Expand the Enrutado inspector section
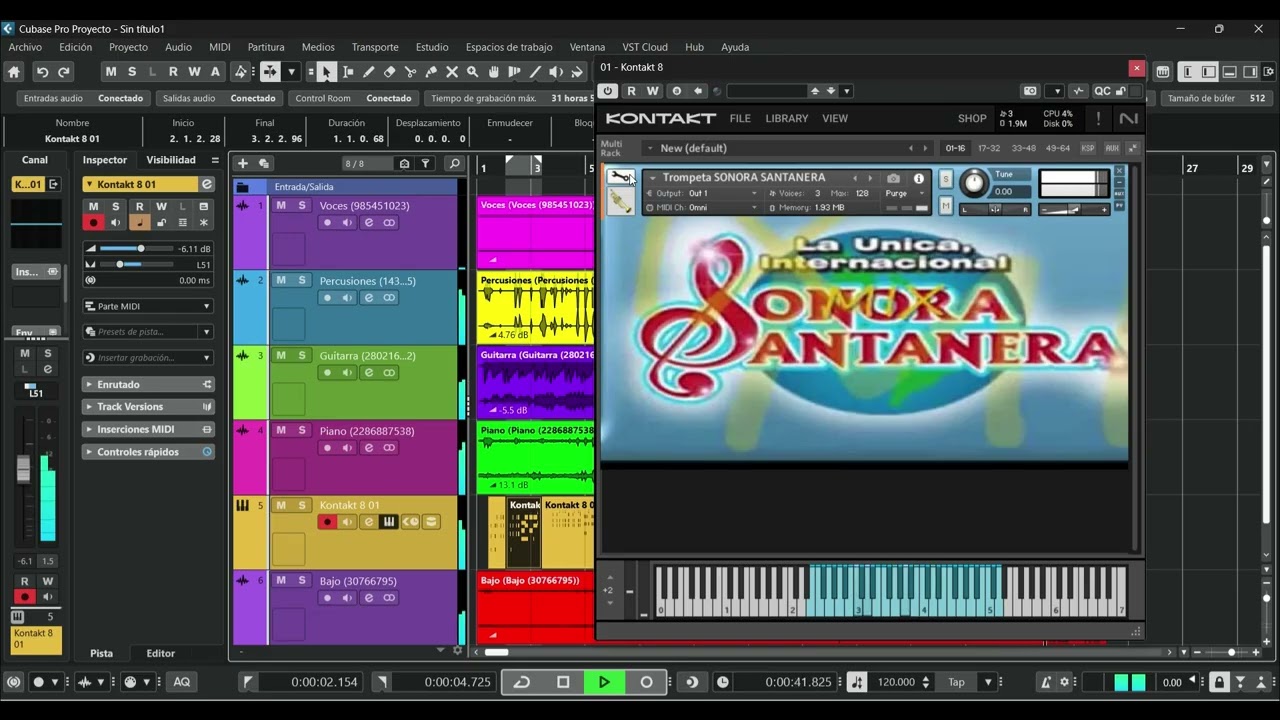The height and width of the screenshot is (720, 1280). coord(148,384)
